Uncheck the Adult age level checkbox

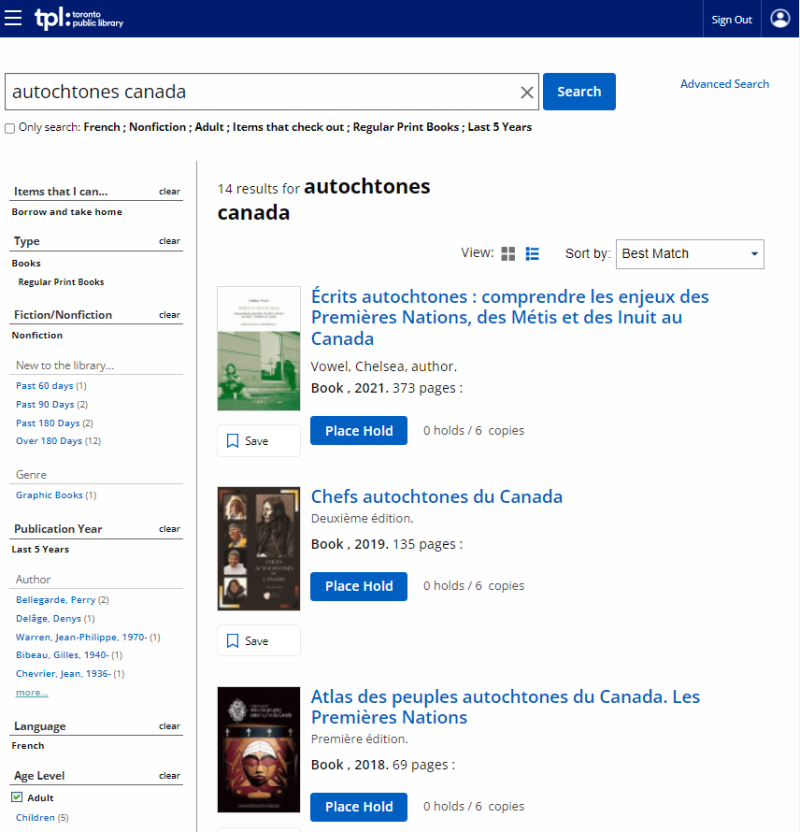pyautogui.click(x=17, y=798)
